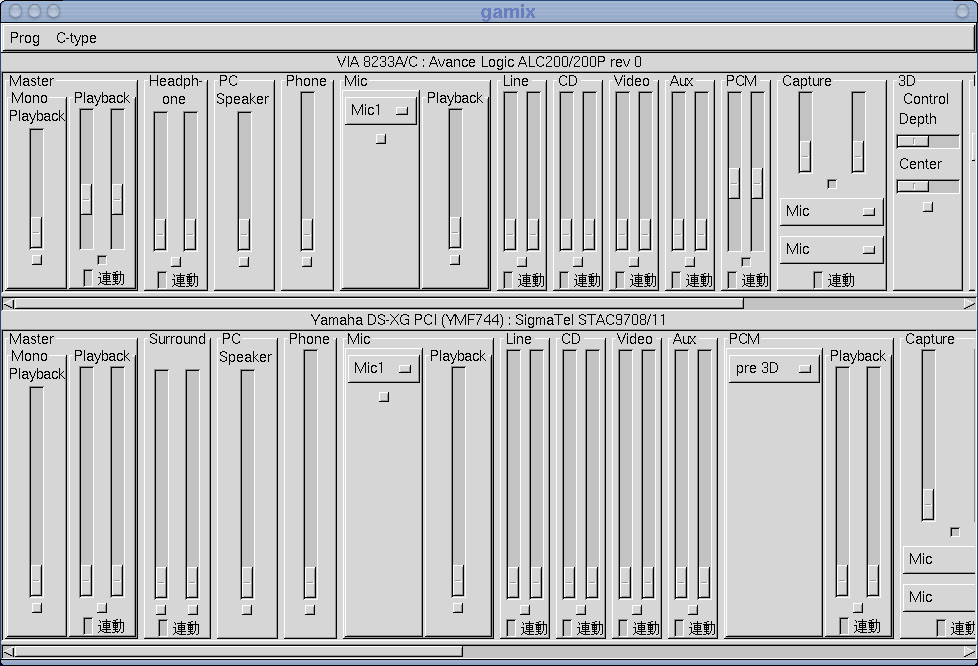Click left arrow of the Yamaha card scrollbar
Viewport: 978px width, 666px height.
pos(8,652)
